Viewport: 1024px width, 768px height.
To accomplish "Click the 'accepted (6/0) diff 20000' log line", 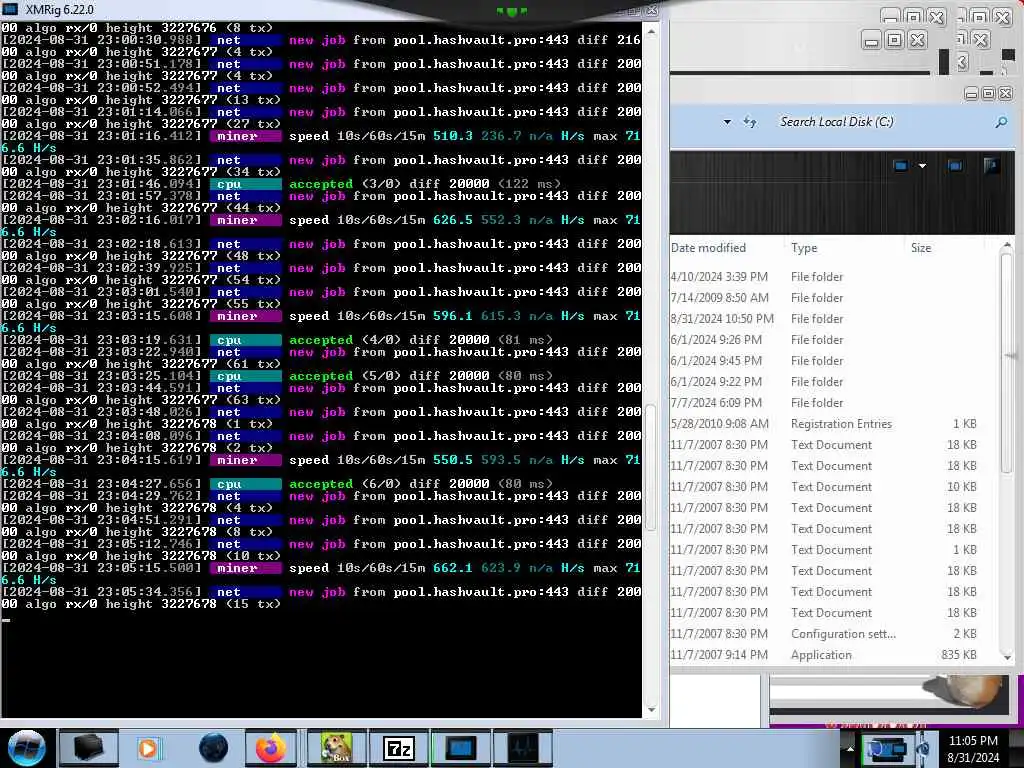I will click(278, 484).
